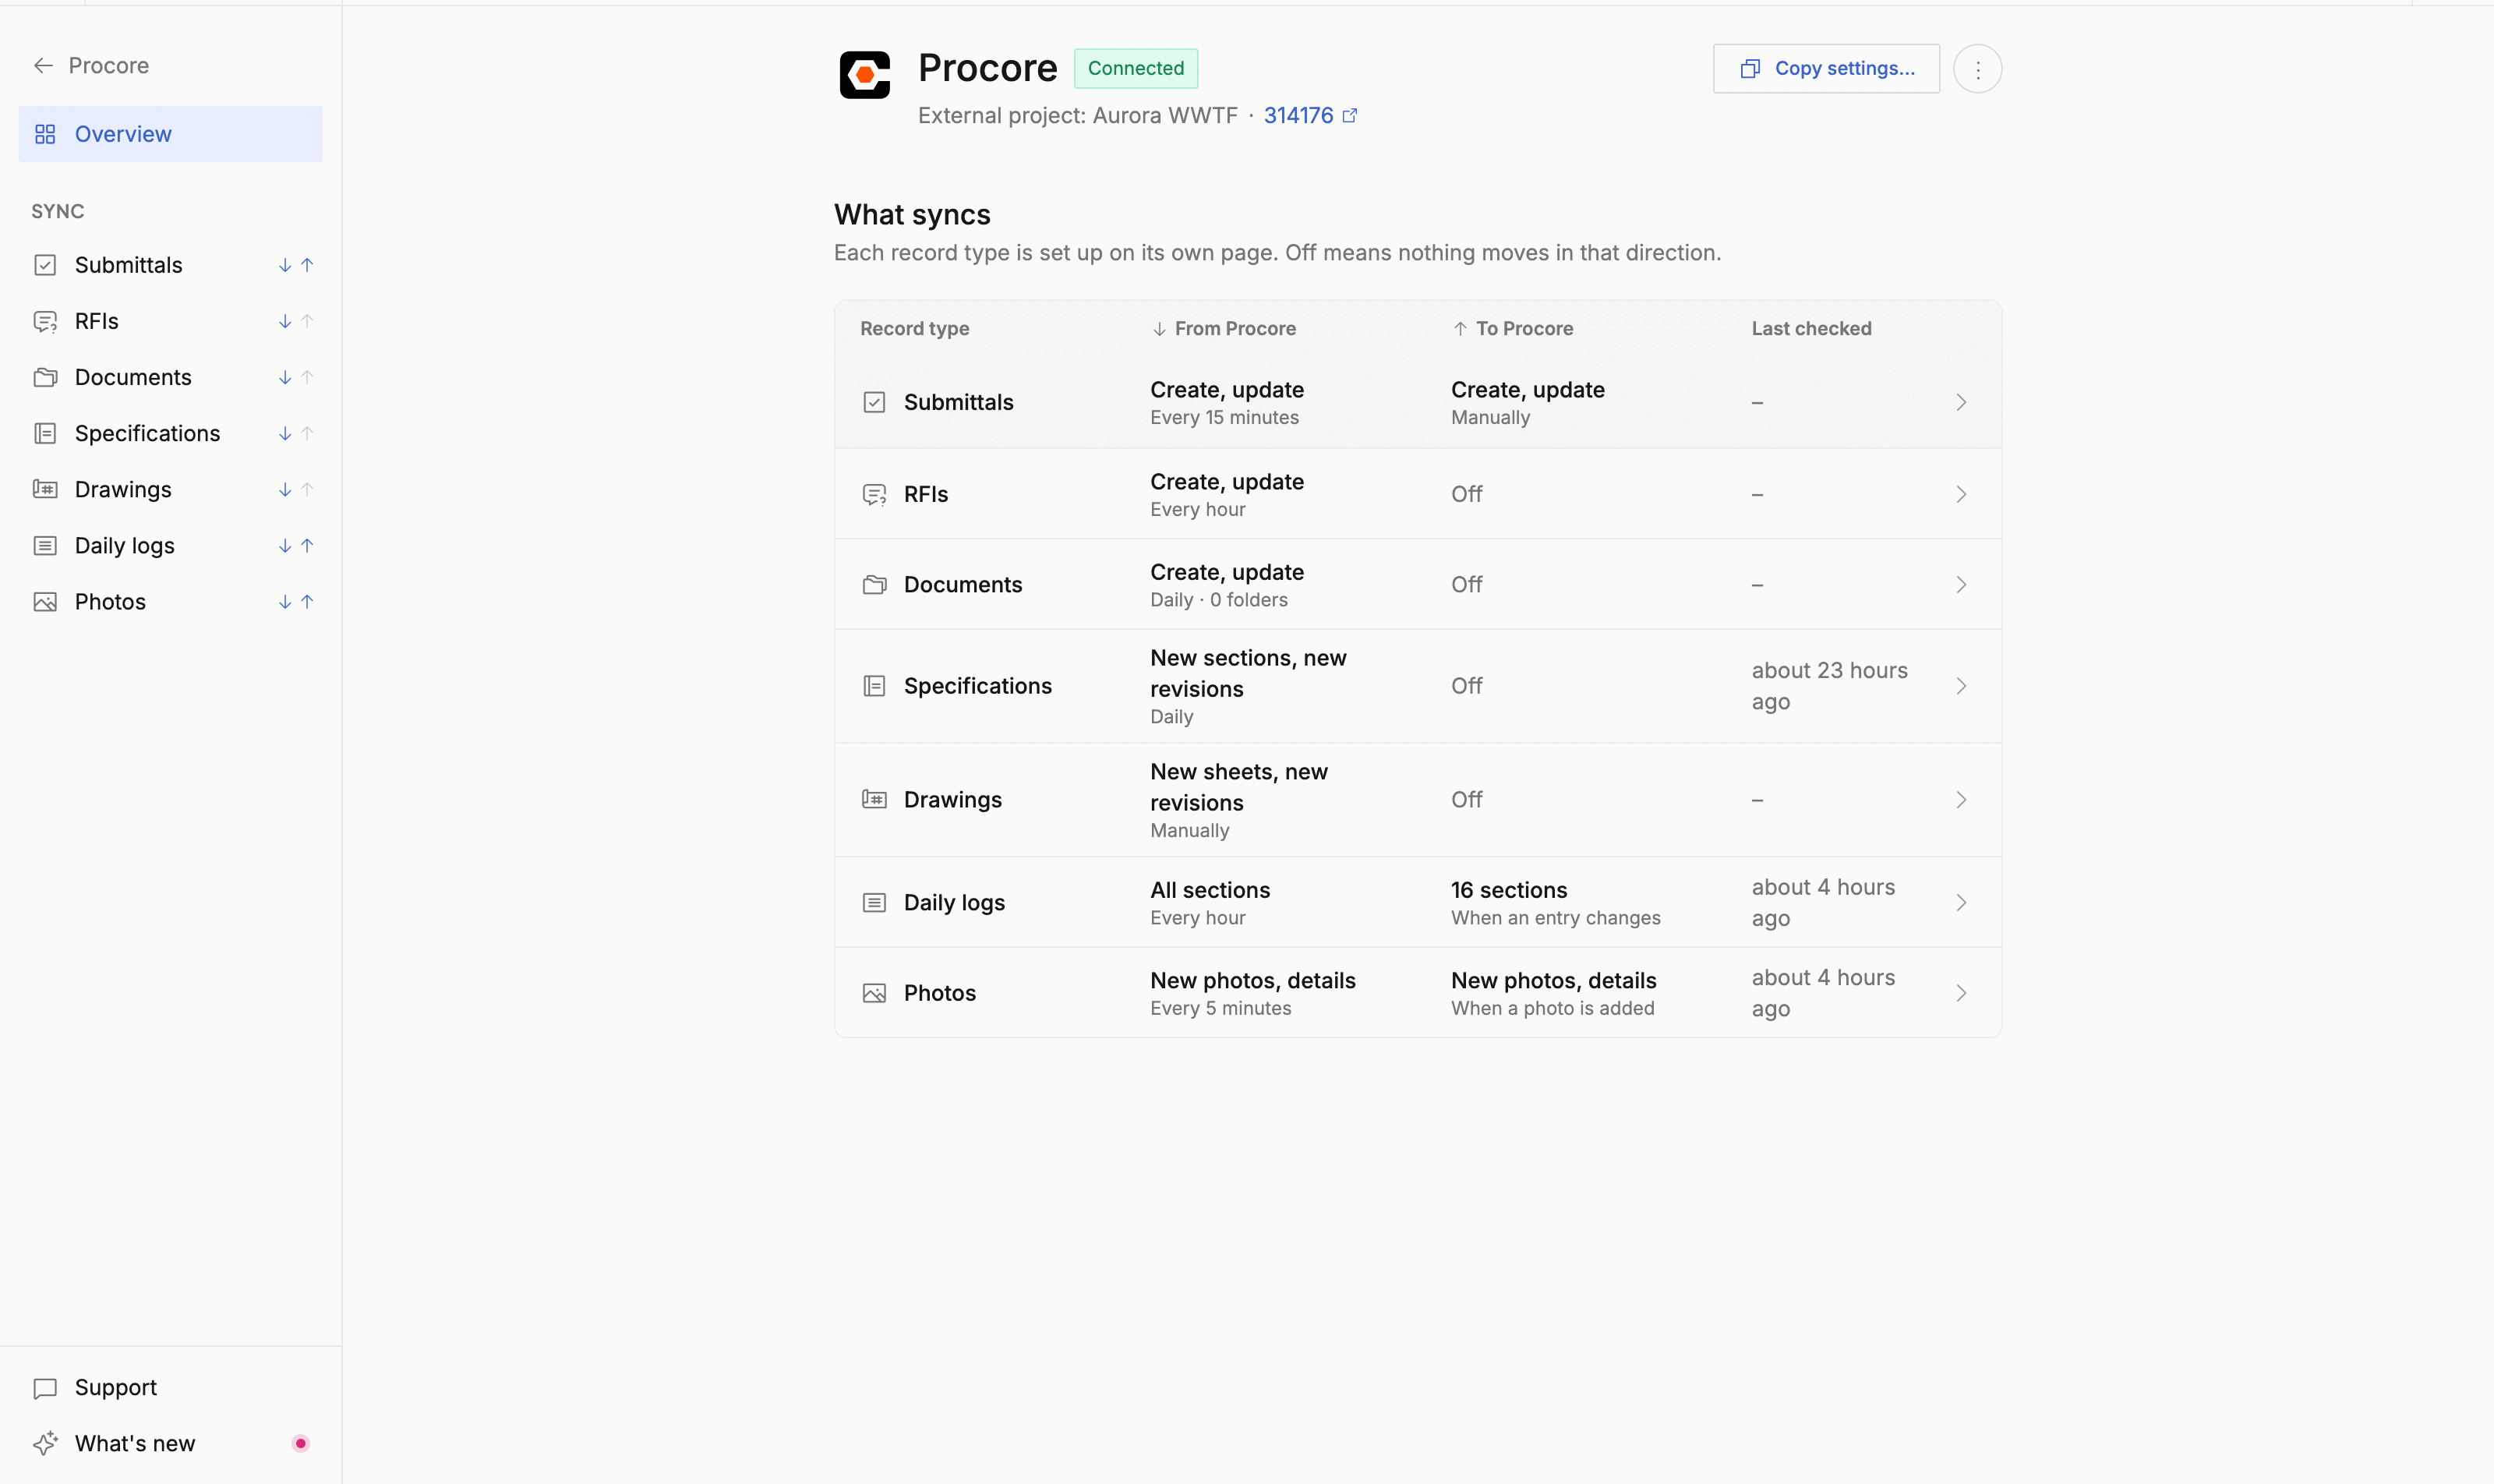2494x1484 pixels.
Task: Click the Documents folder icon in sidebar
Action: (45, 377)
